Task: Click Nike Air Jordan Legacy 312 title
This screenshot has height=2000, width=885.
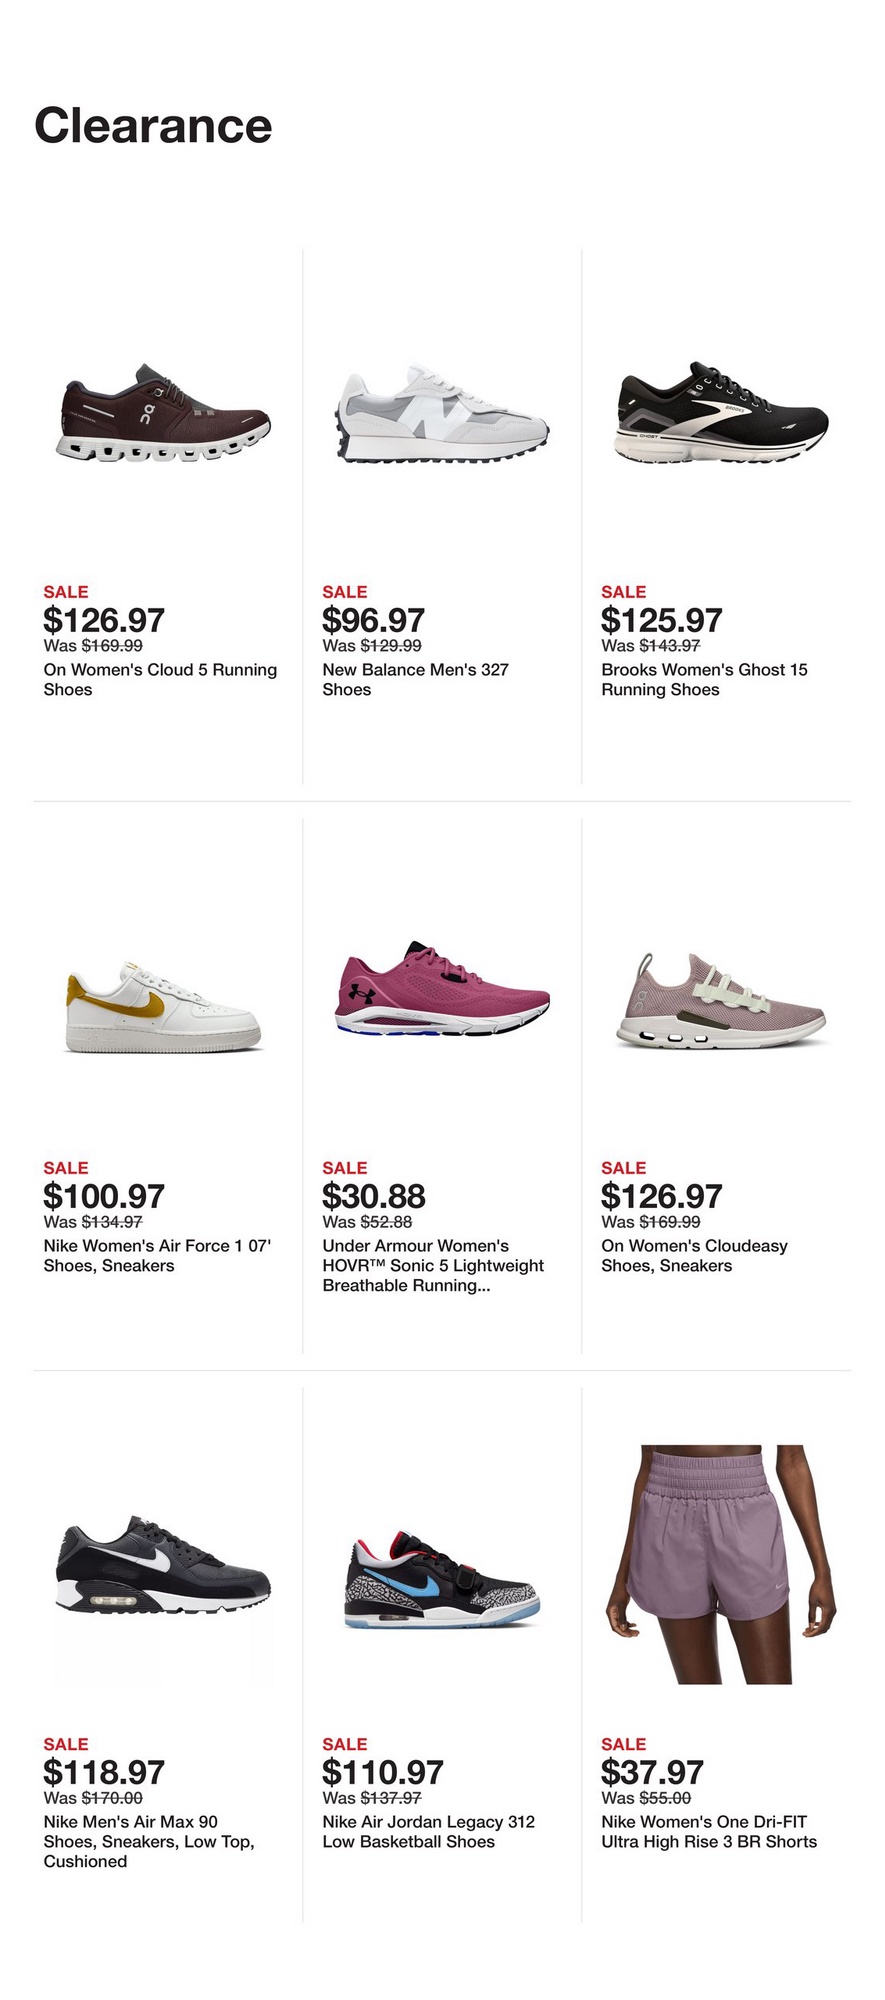Action: (428, 1832)
